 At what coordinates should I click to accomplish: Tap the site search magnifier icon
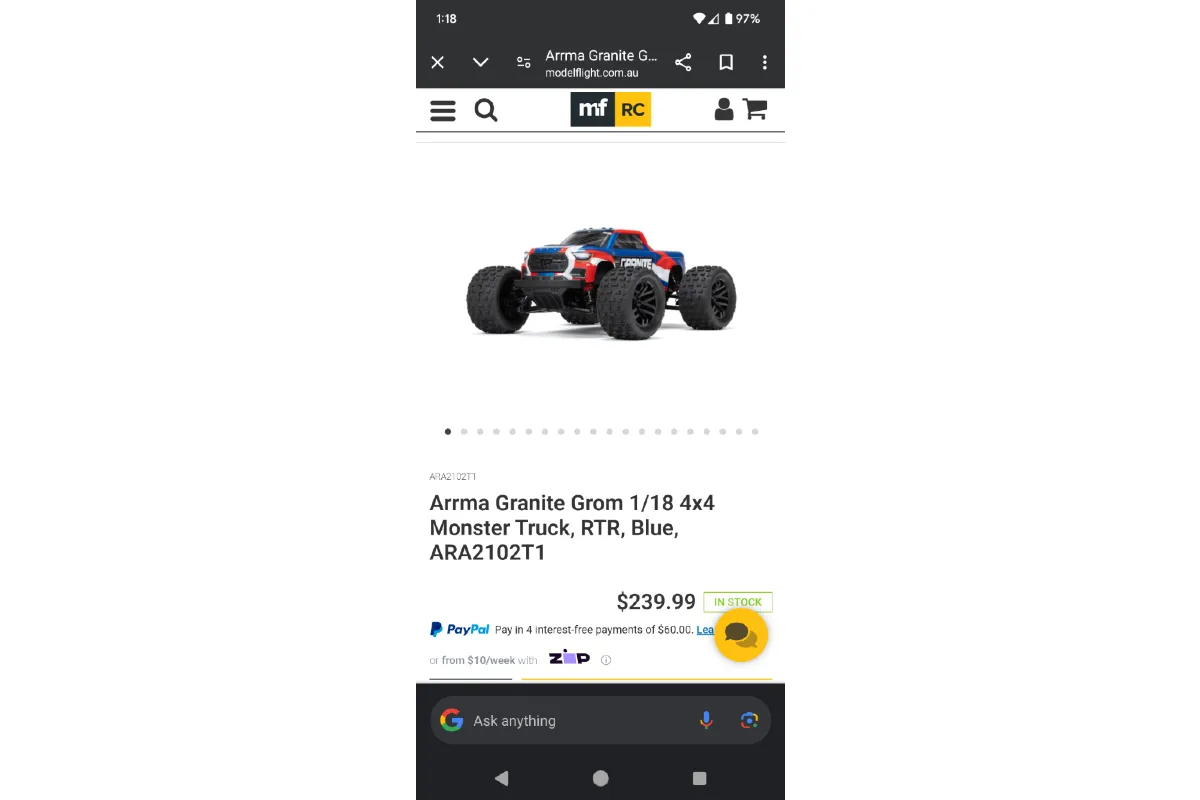(486, 110)
